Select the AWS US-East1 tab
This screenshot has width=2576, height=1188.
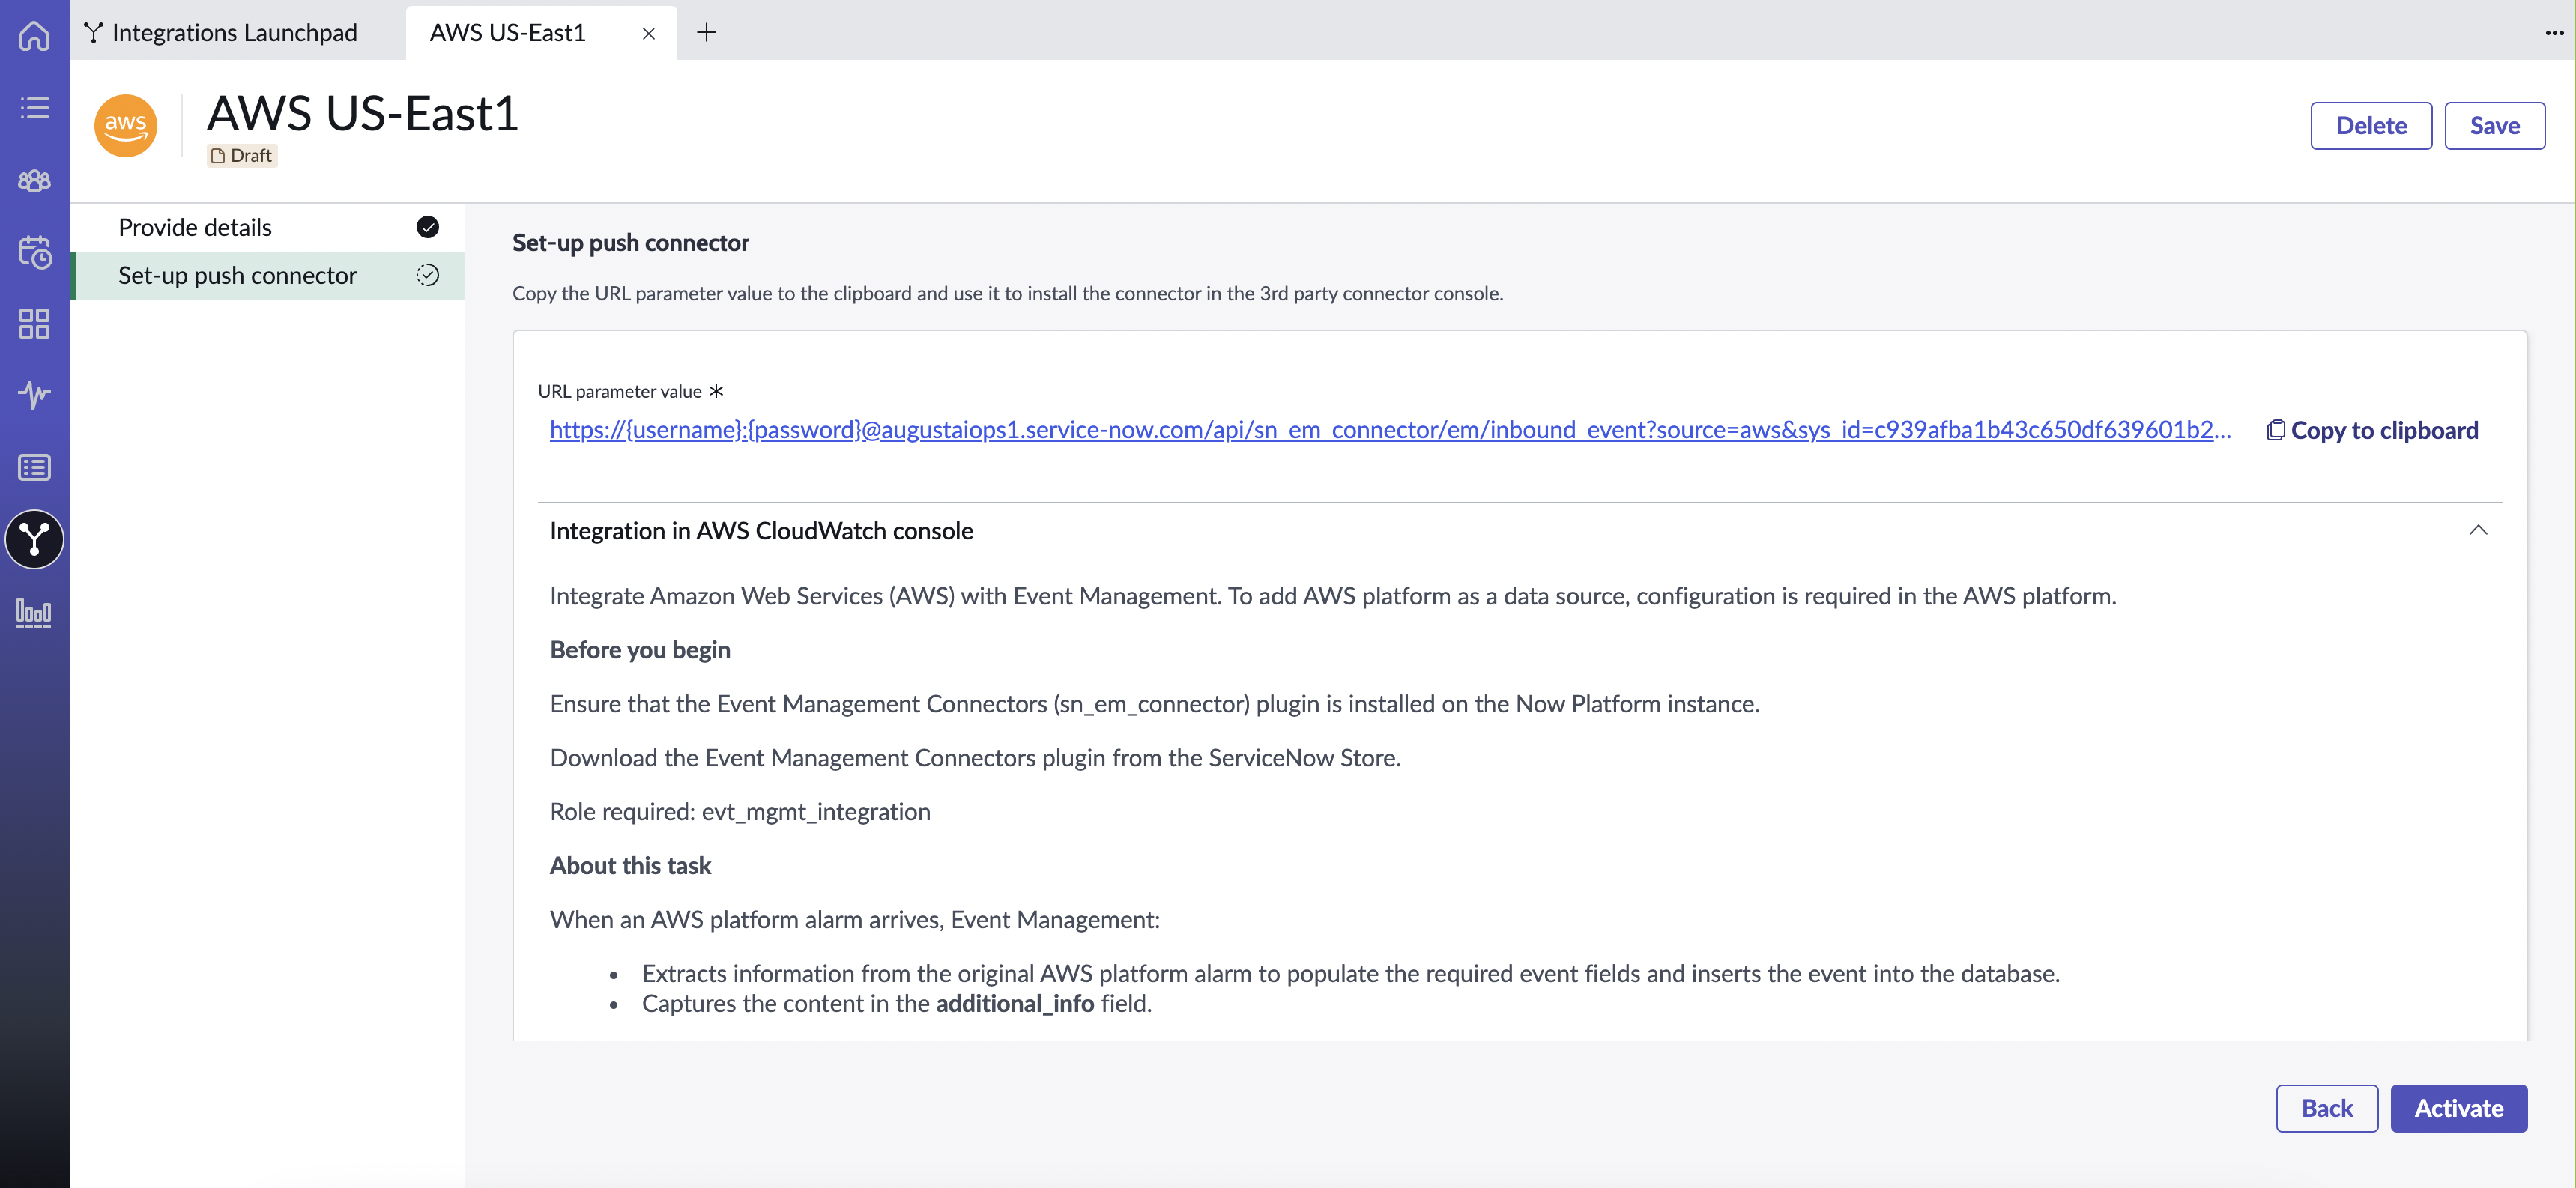tap(508, 33)
